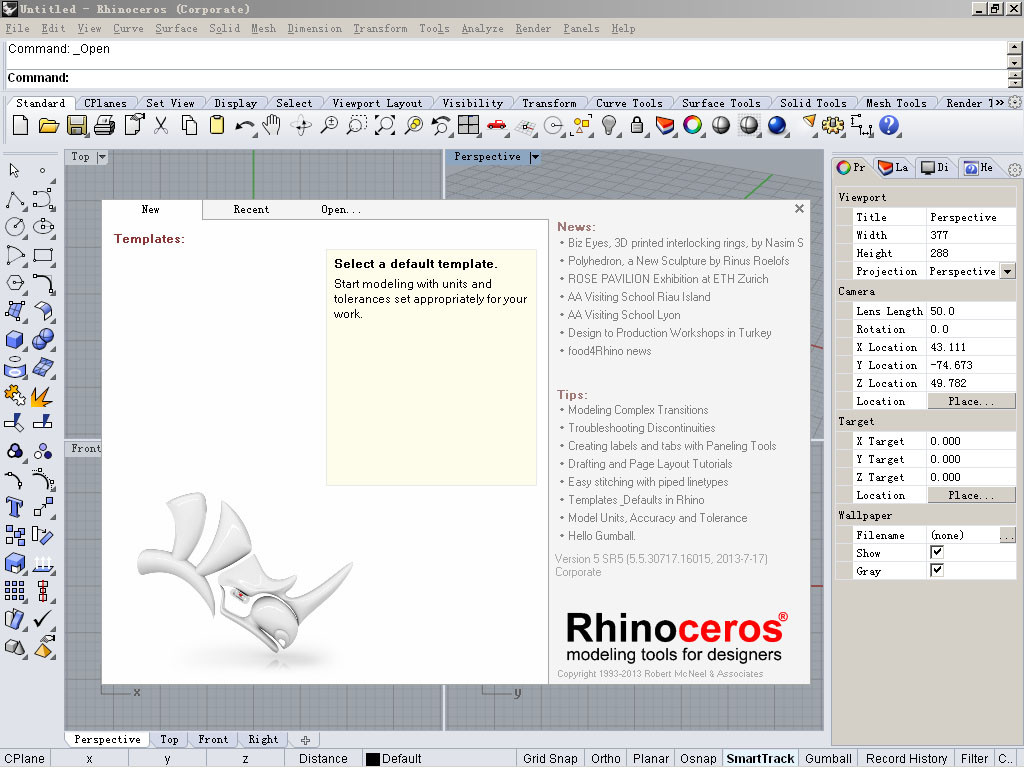Viewport: 1024px width, 768px height.
Task: Toggle SmartTrack in status bar
Action: (x=760, y=758)
